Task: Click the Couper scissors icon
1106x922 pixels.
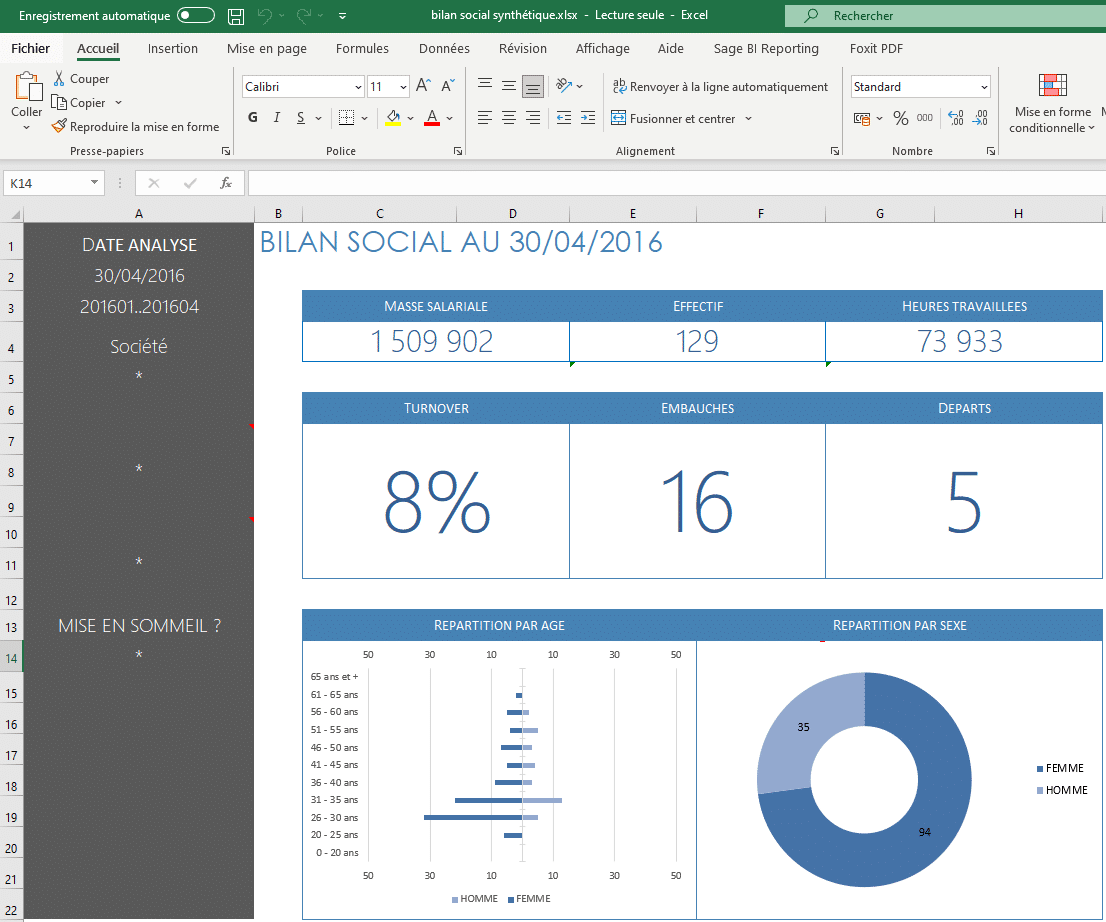Action: [59, 79]
